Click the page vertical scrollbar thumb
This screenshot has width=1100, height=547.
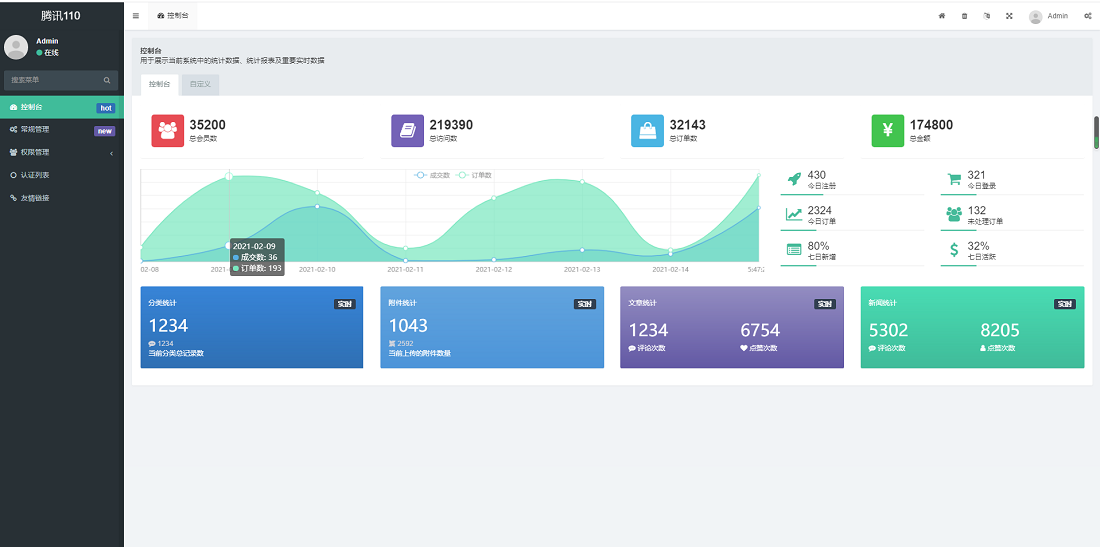tap(1096, 133)
